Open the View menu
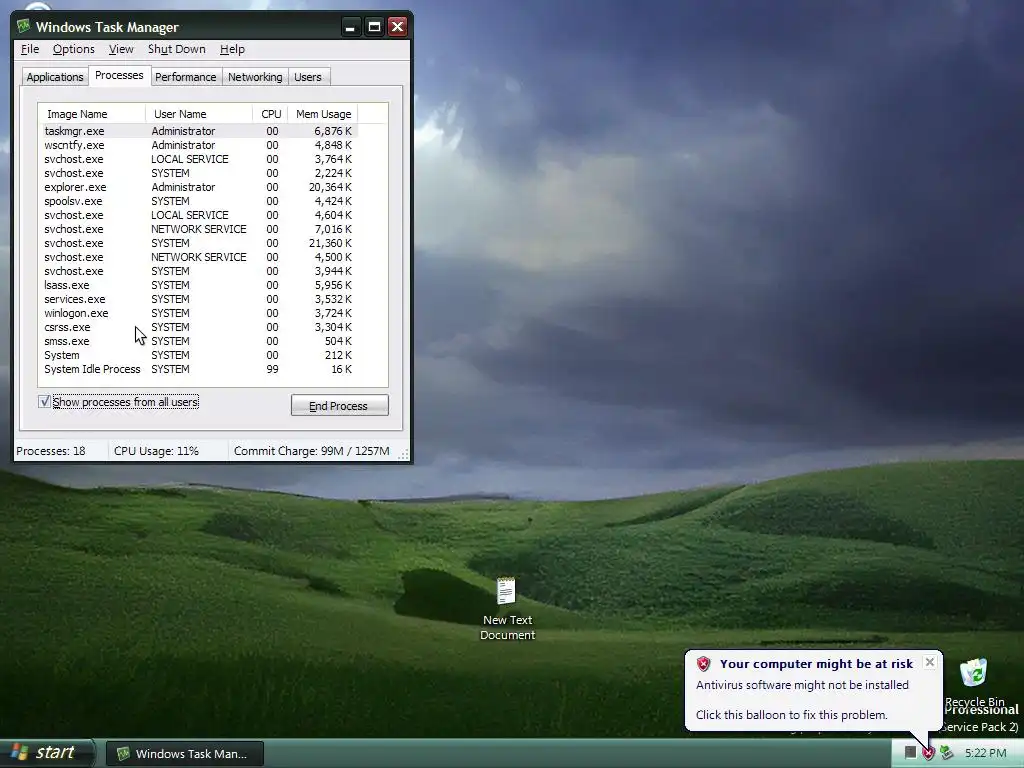 (121, 49)
